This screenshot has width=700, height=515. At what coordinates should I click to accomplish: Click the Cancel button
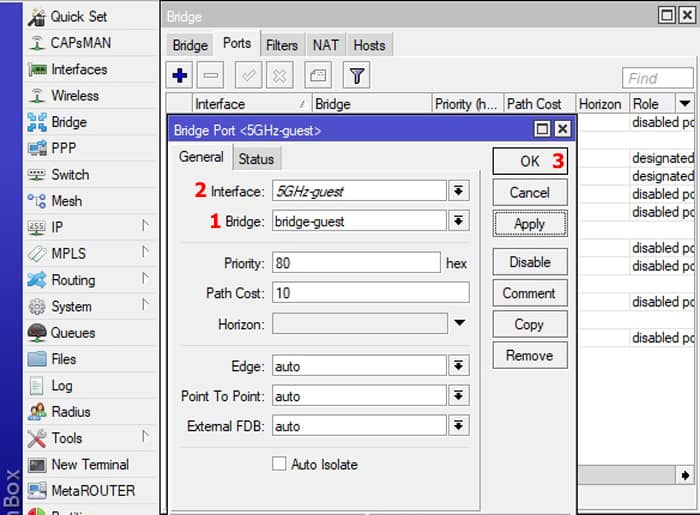[x=530, y=193]
